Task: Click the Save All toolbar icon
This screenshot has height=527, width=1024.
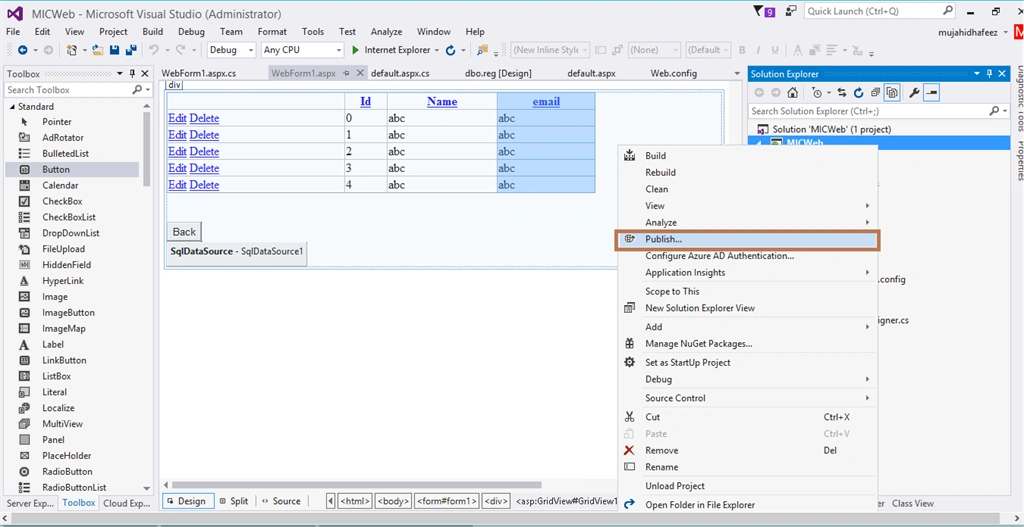Action: (131, 50)
